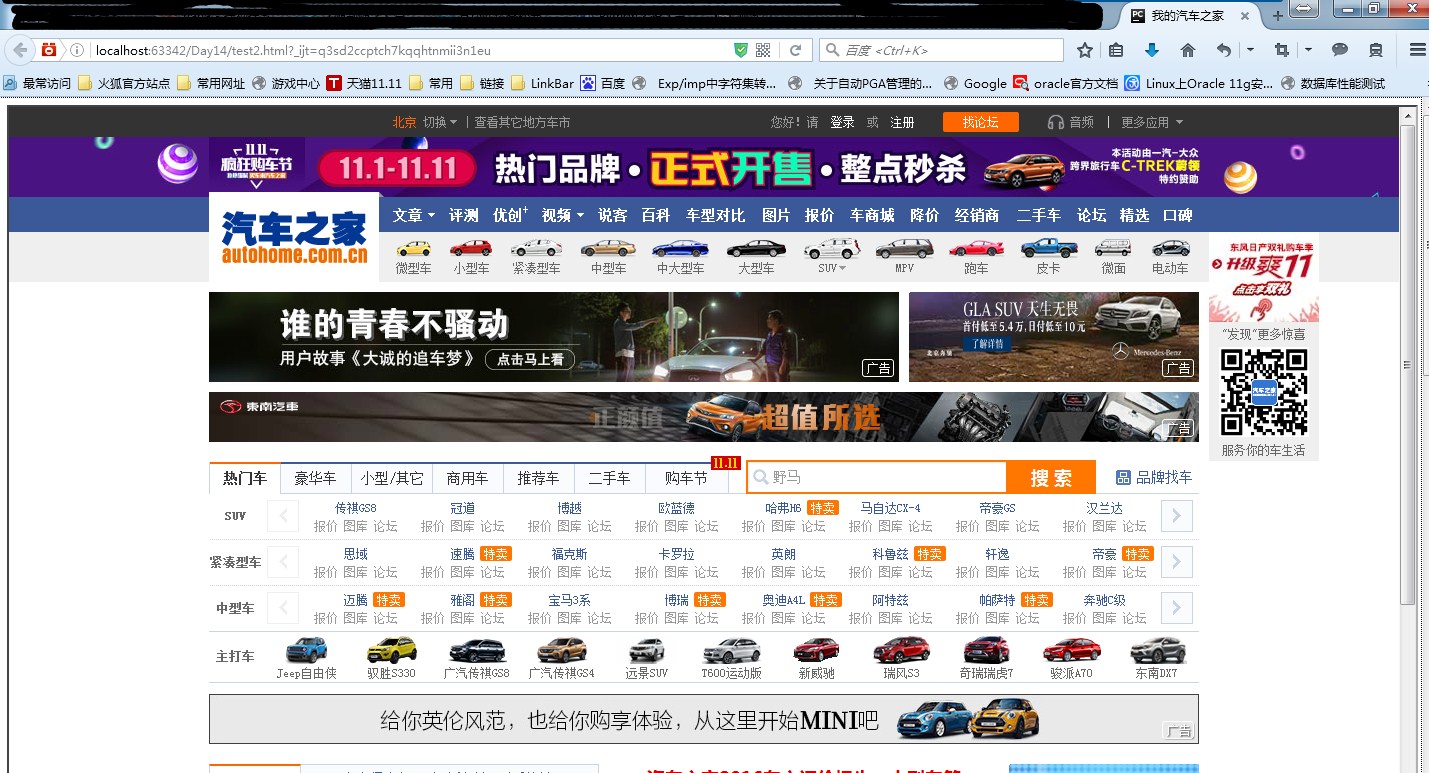Click the 登录 login link
This screenshot has width=1429, height=773.
coord(842,122)
